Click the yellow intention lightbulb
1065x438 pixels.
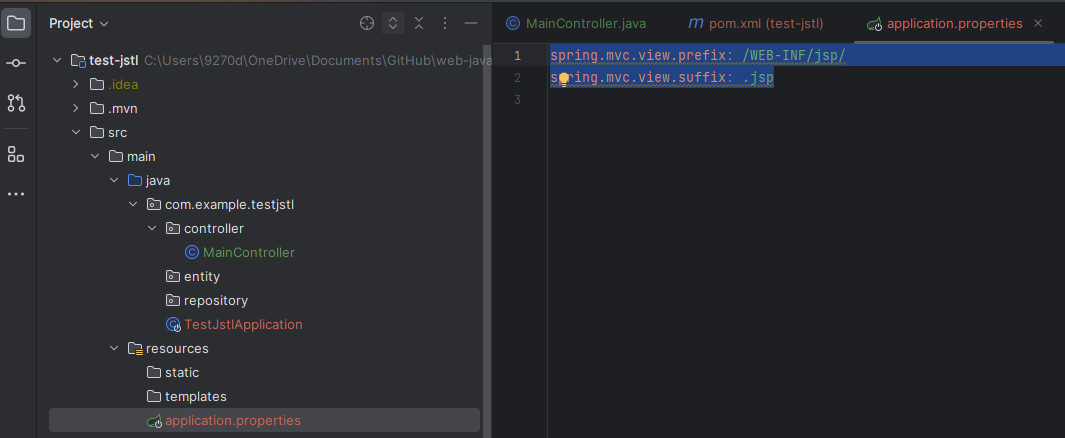[x=563, y=79]
